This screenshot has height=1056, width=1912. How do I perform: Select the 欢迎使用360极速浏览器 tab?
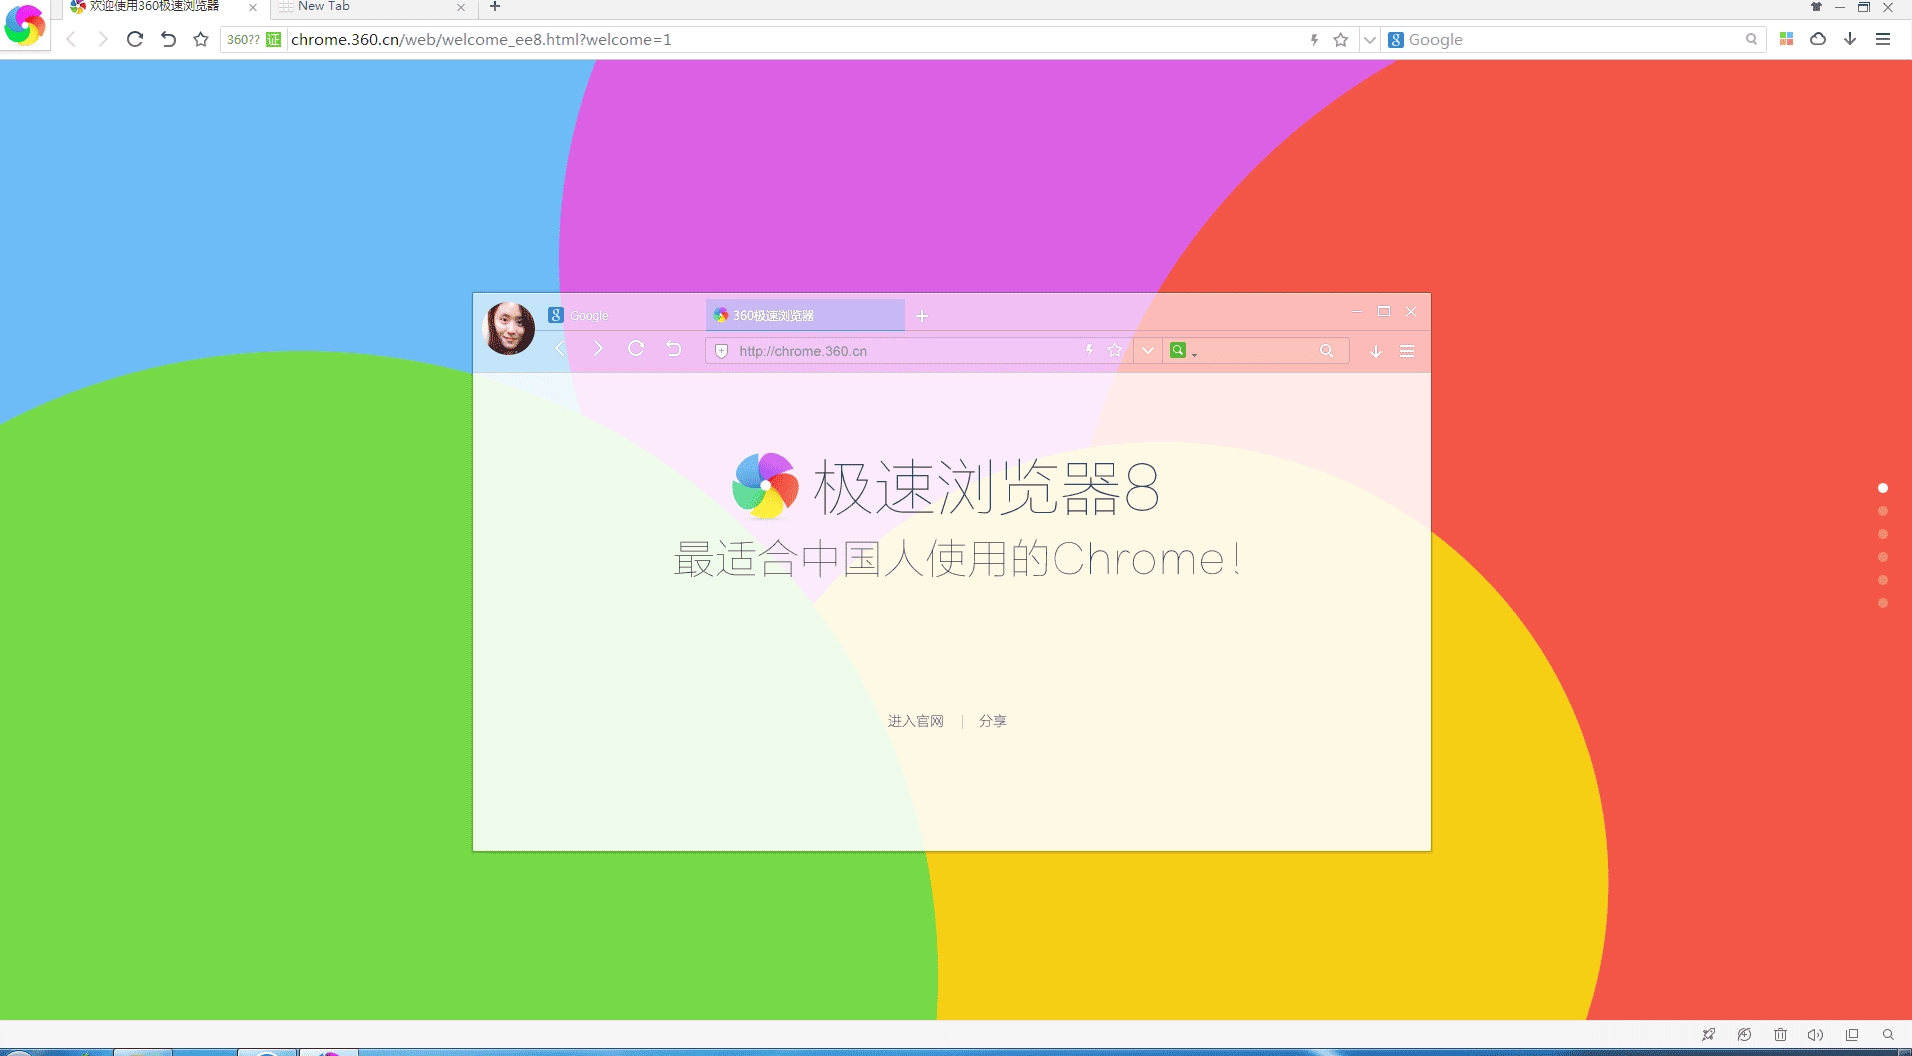click(165, 7)
